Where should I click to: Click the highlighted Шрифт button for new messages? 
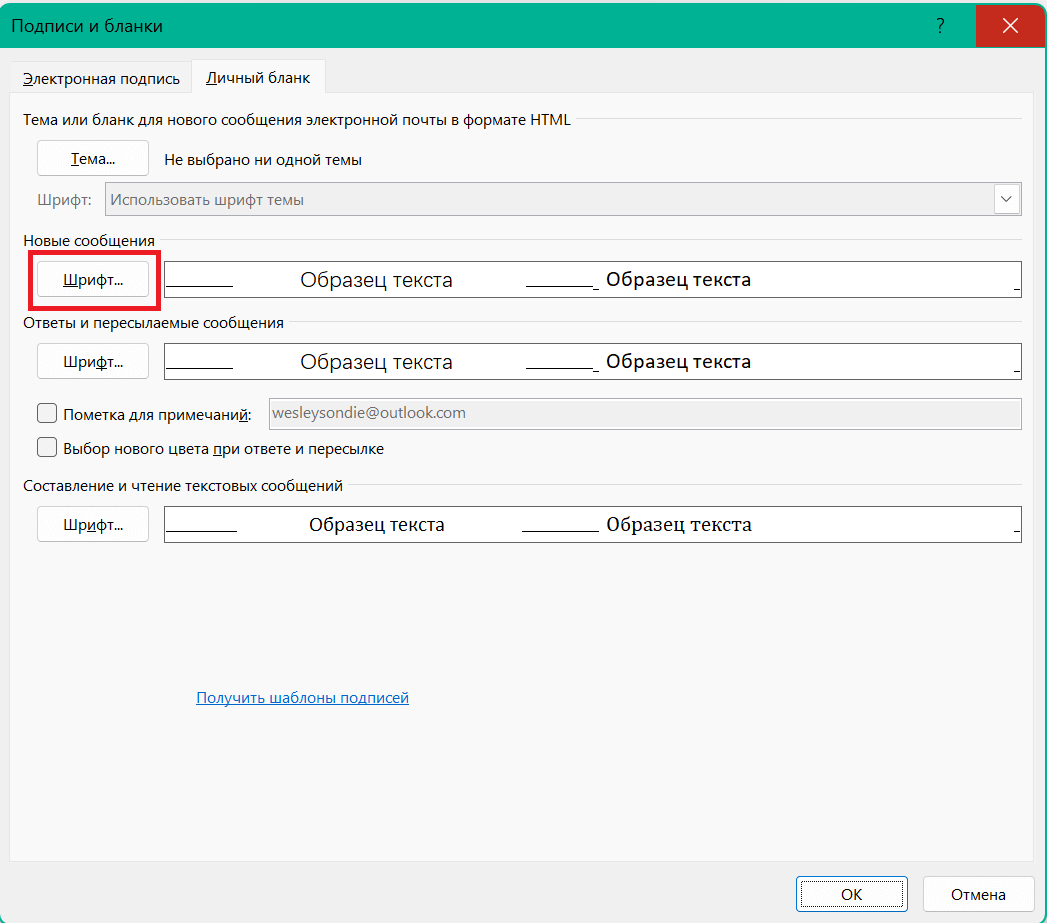pos(92,279)
